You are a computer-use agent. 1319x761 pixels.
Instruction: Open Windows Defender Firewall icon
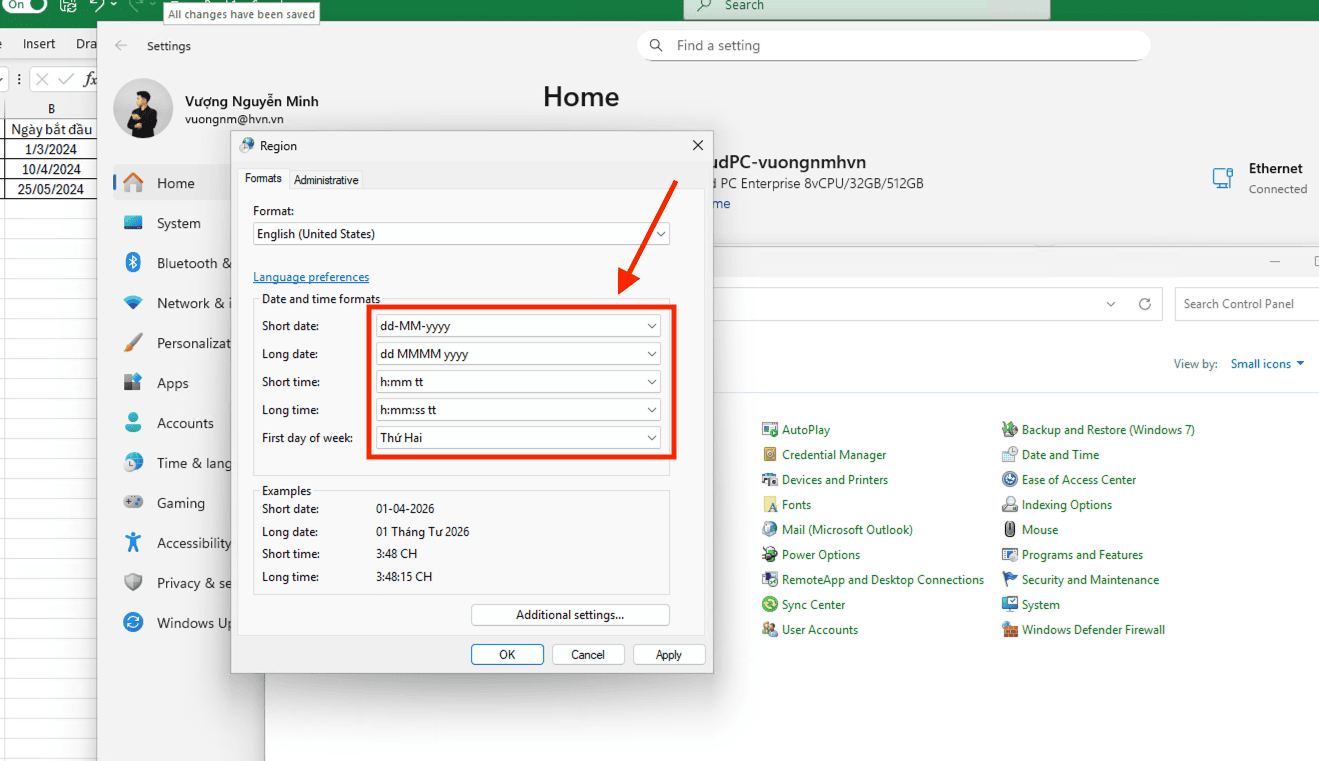(1010, 630)
